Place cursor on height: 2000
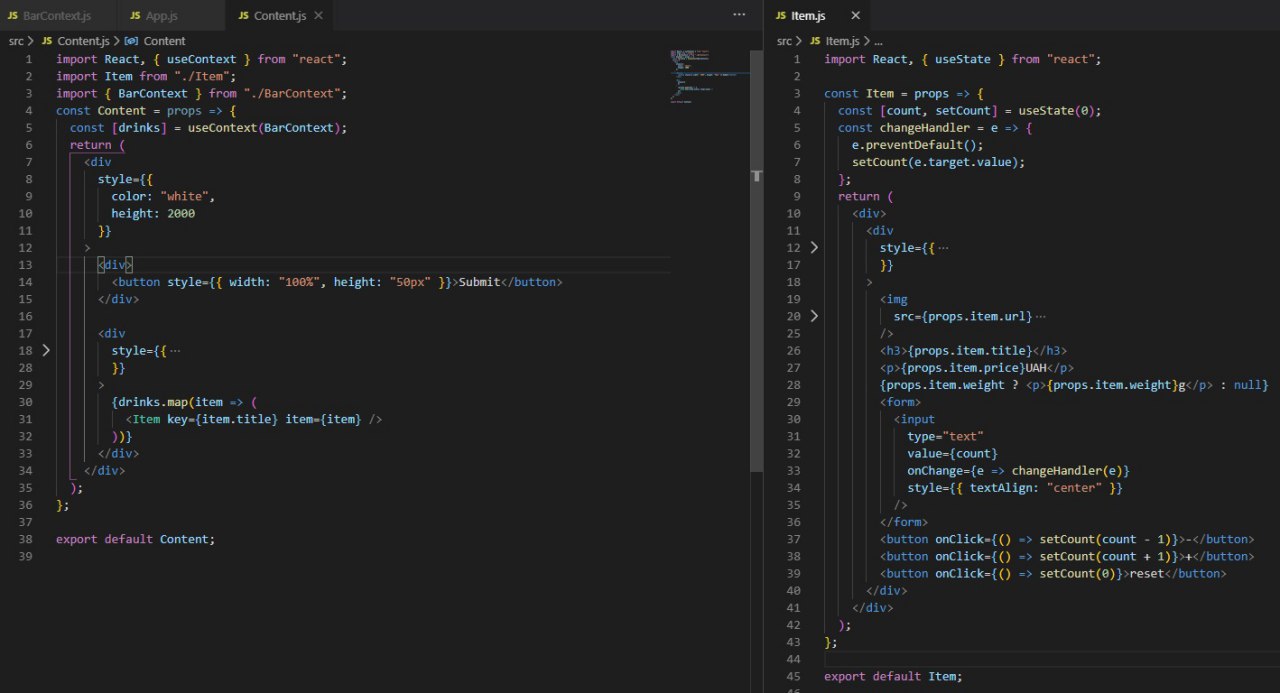Image resolution: width=1280 pixels, height=693 pixels. coord(153,213)
